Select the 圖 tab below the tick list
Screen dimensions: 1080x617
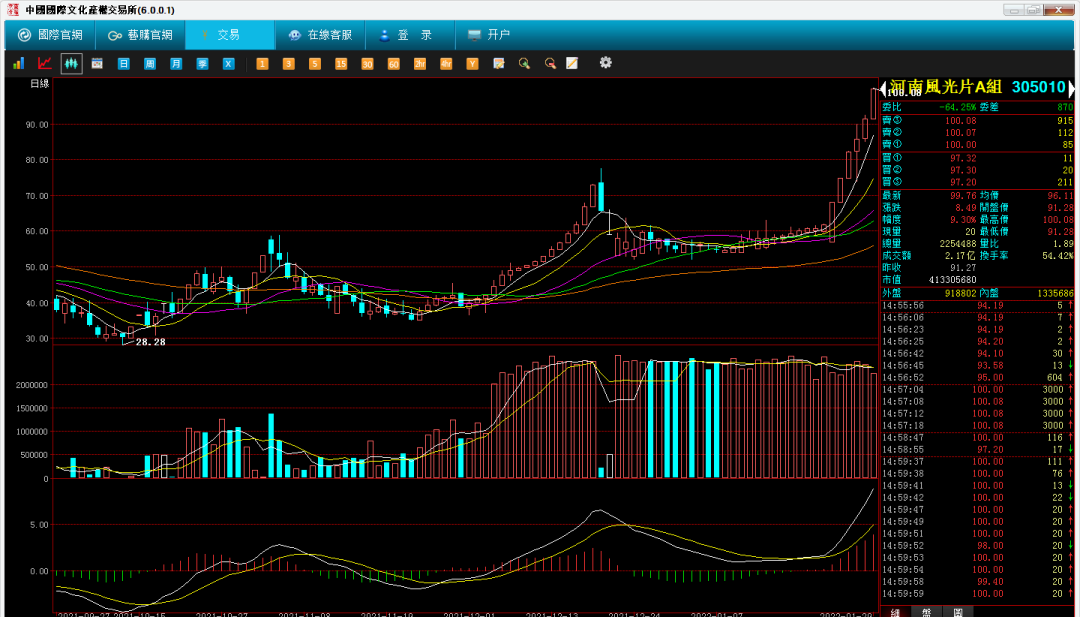(957, 612)
